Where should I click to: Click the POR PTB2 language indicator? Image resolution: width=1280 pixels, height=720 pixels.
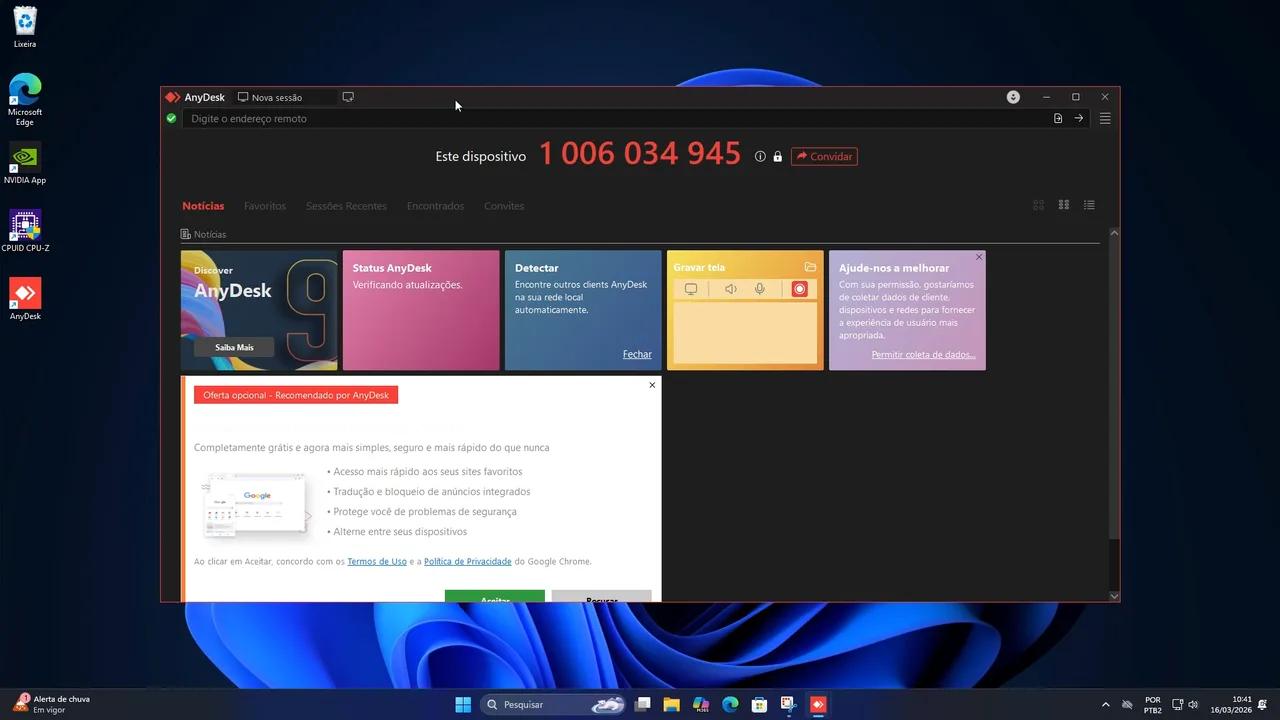(x=1153, y=705)
